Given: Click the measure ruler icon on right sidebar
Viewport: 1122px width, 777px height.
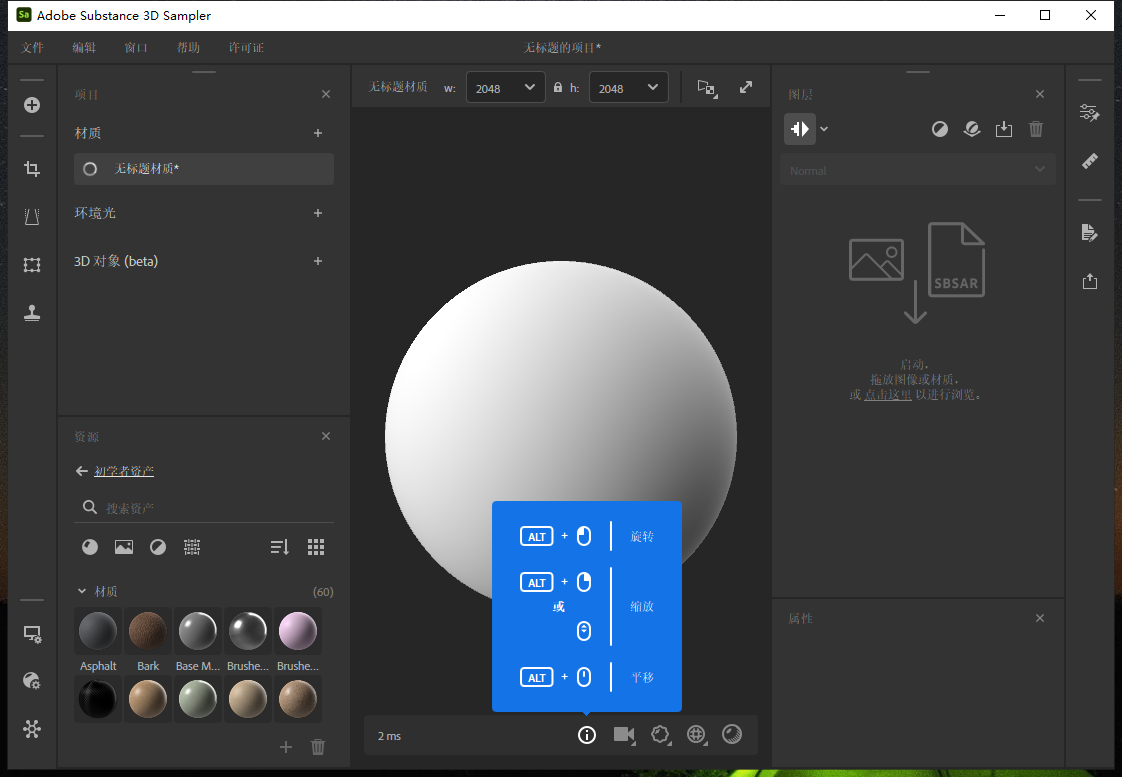Looking at the screenshot, I should tap(1089, 161).
